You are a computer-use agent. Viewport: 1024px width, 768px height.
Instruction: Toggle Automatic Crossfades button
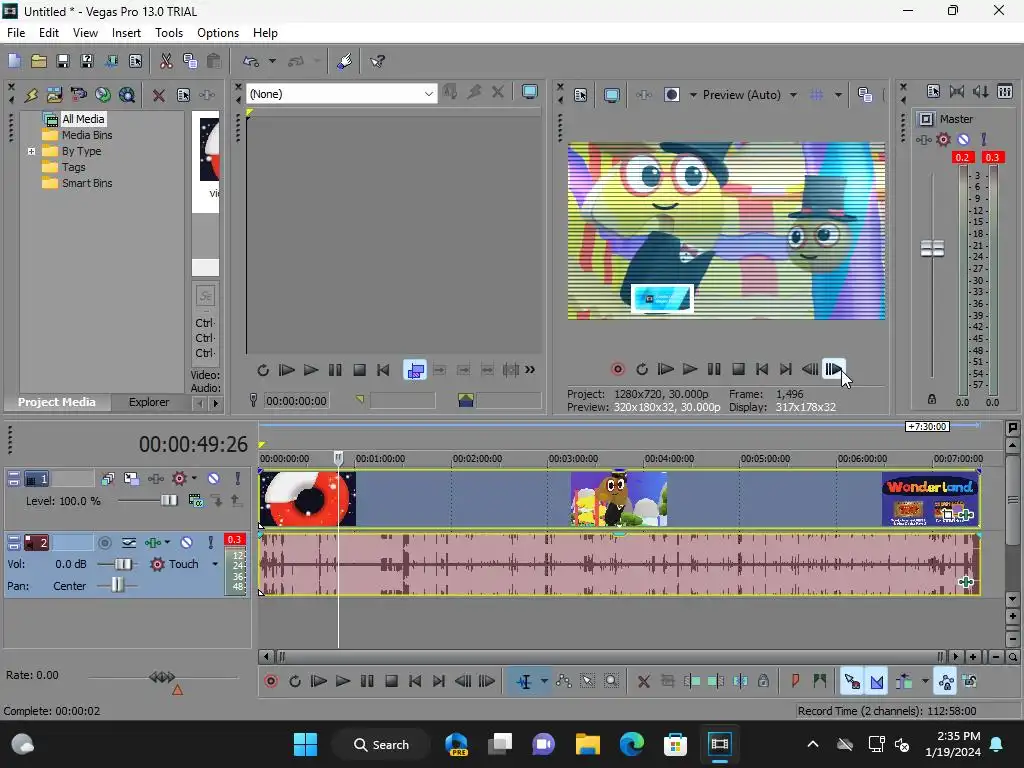[x=876, y=682]
